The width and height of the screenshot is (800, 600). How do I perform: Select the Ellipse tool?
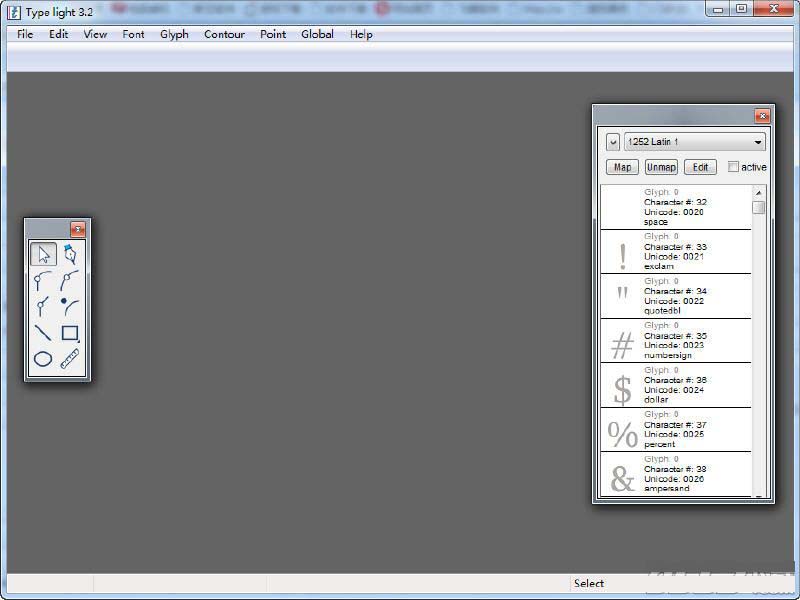point(43,359)
